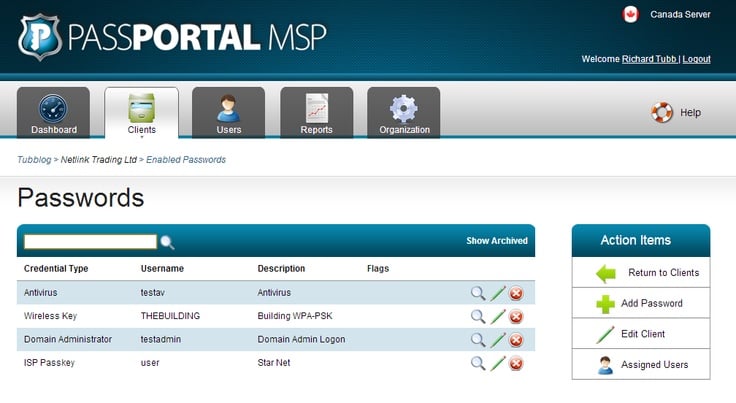The width and height of the screenshot is (736, 403).
Task: Click the Show Archived link
Action: tap(497, 241)
